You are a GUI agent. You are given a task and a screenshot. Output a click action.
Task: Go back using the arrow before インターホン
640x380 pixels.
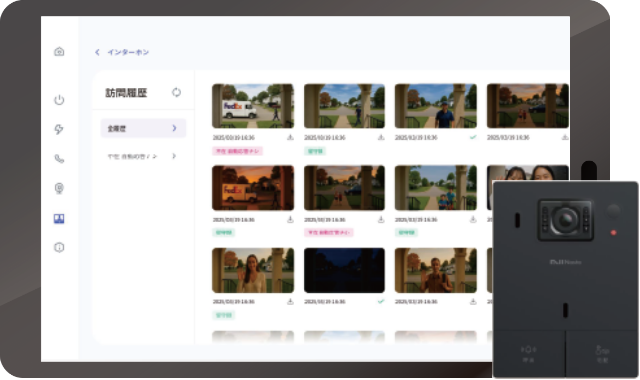(x=97, y=52)
